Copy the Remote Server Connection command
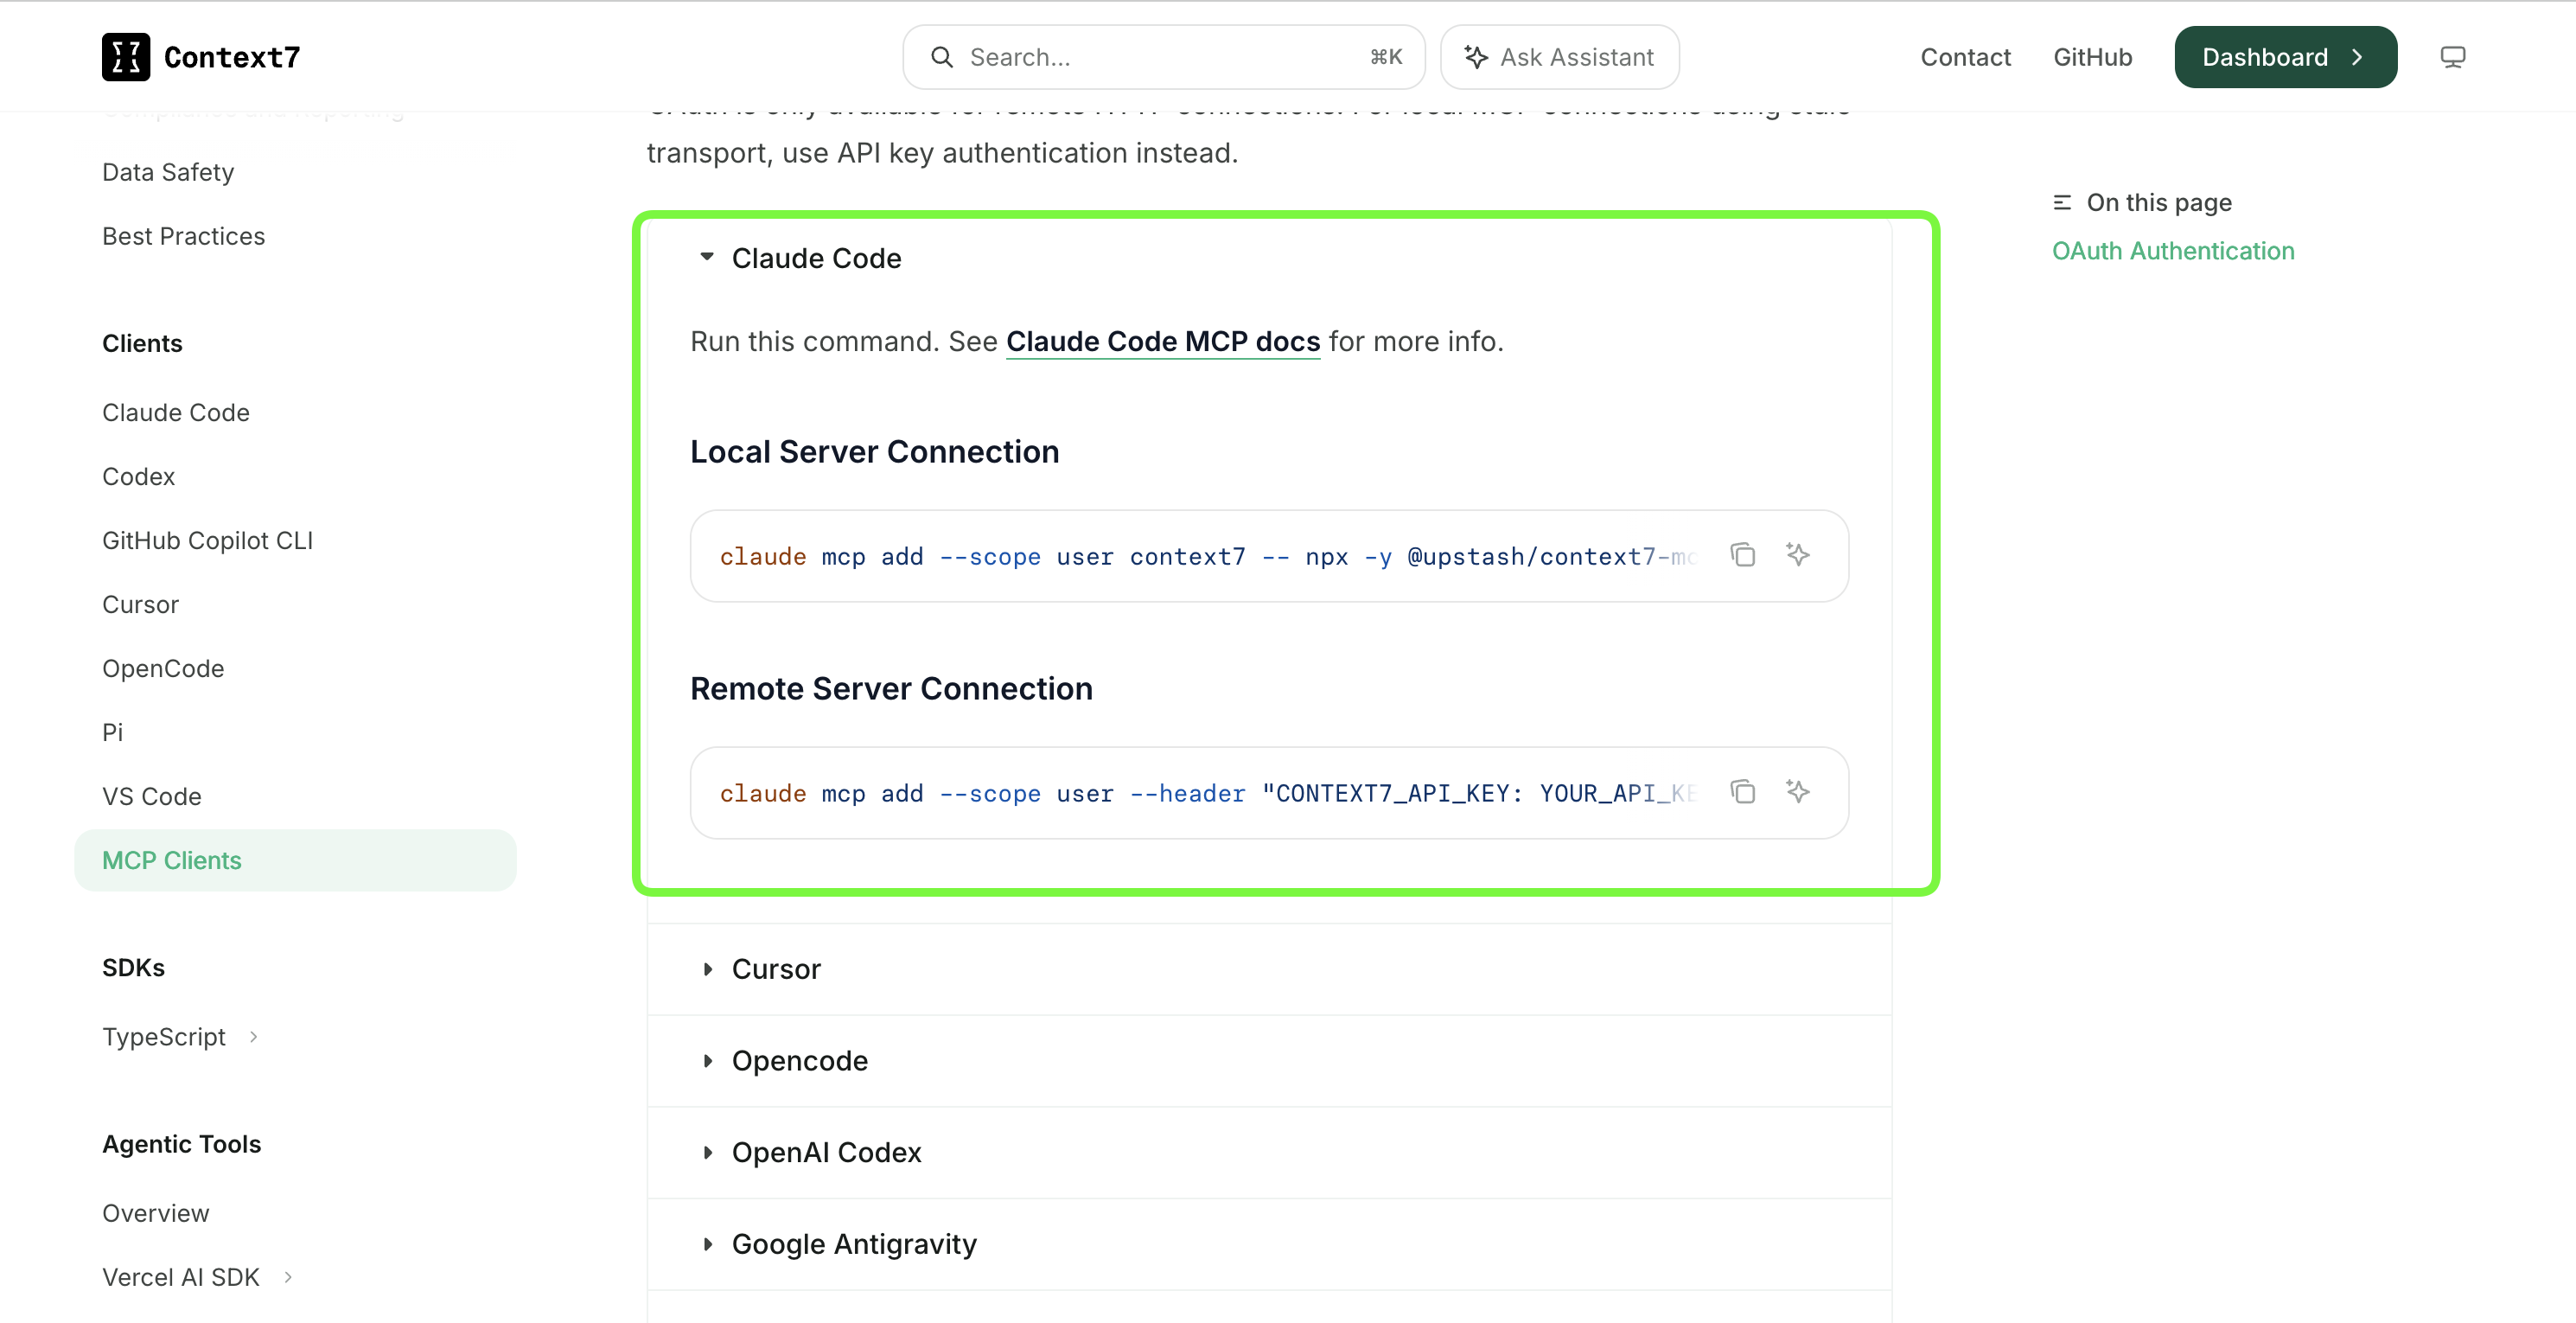 1743,792
